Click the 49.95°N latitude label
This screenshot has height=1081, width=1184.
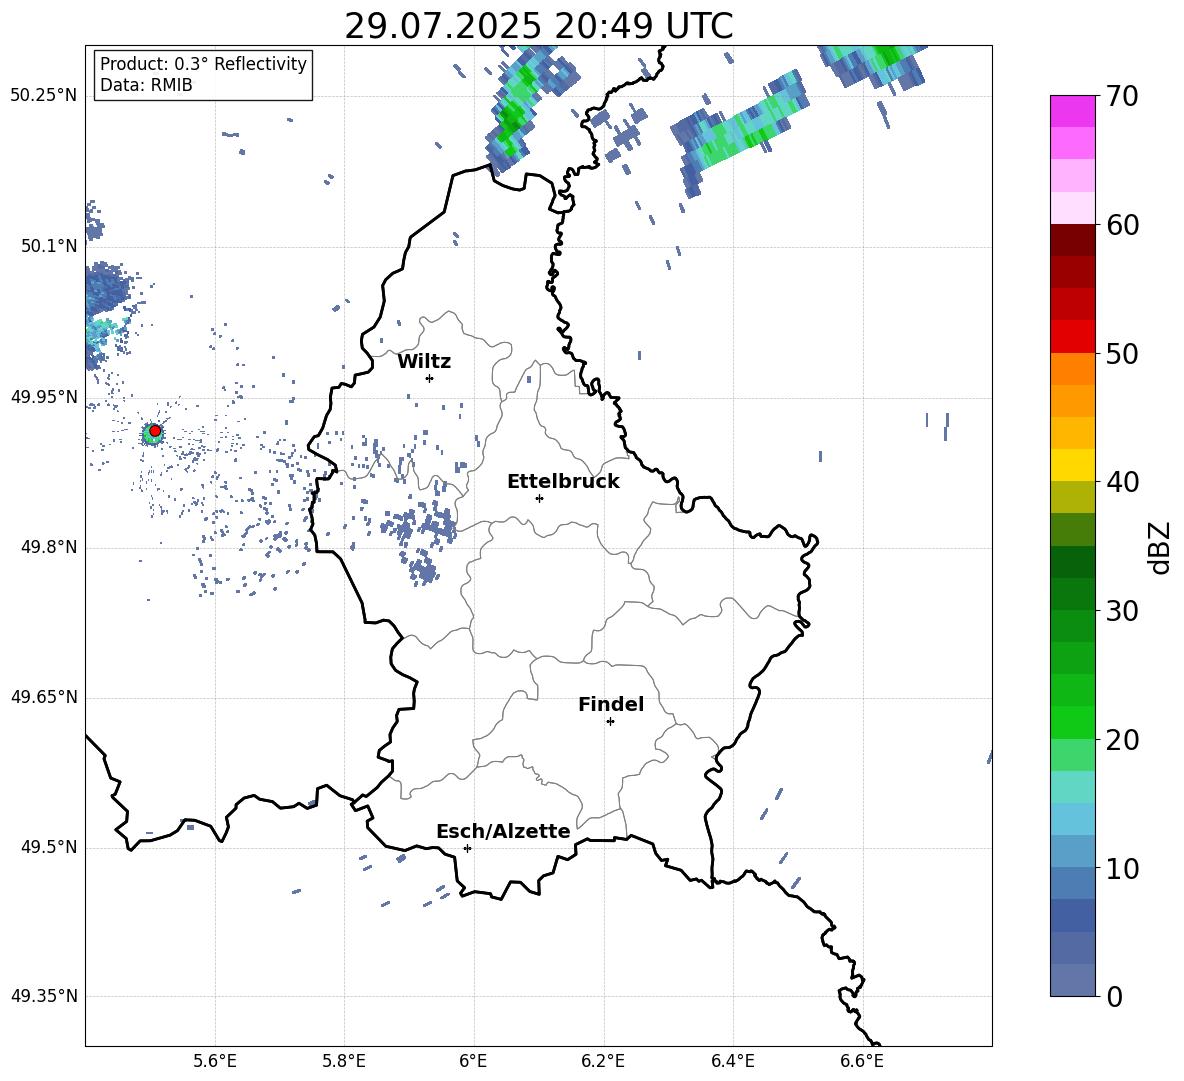click(x=44, y=397)
